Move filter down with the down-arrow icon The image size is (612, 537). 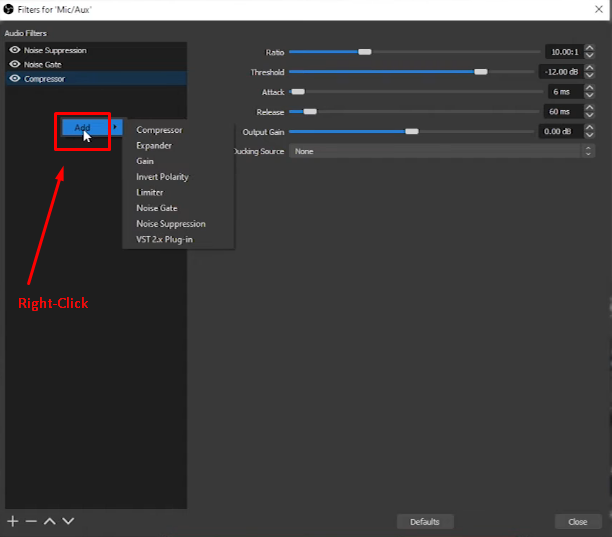pos(68,521)
